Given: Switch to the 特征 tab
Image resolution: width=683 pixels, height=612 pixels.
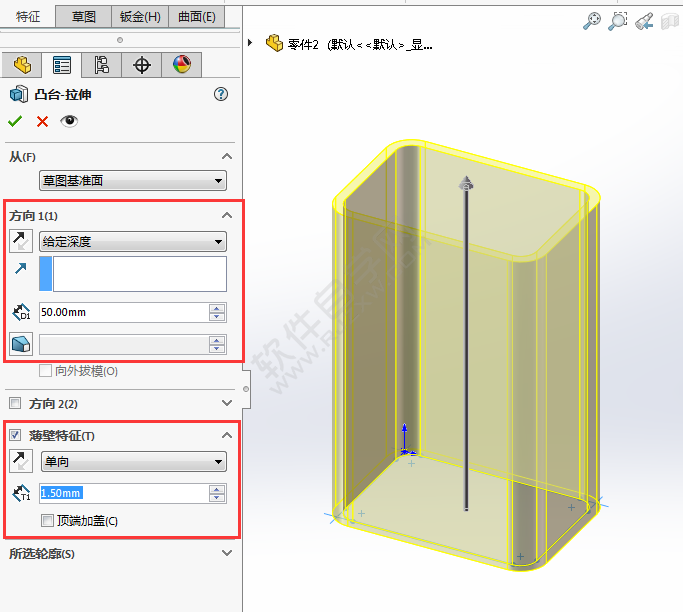Looking at the screenshot, I should pyautogui.click(x=28, y=17).
